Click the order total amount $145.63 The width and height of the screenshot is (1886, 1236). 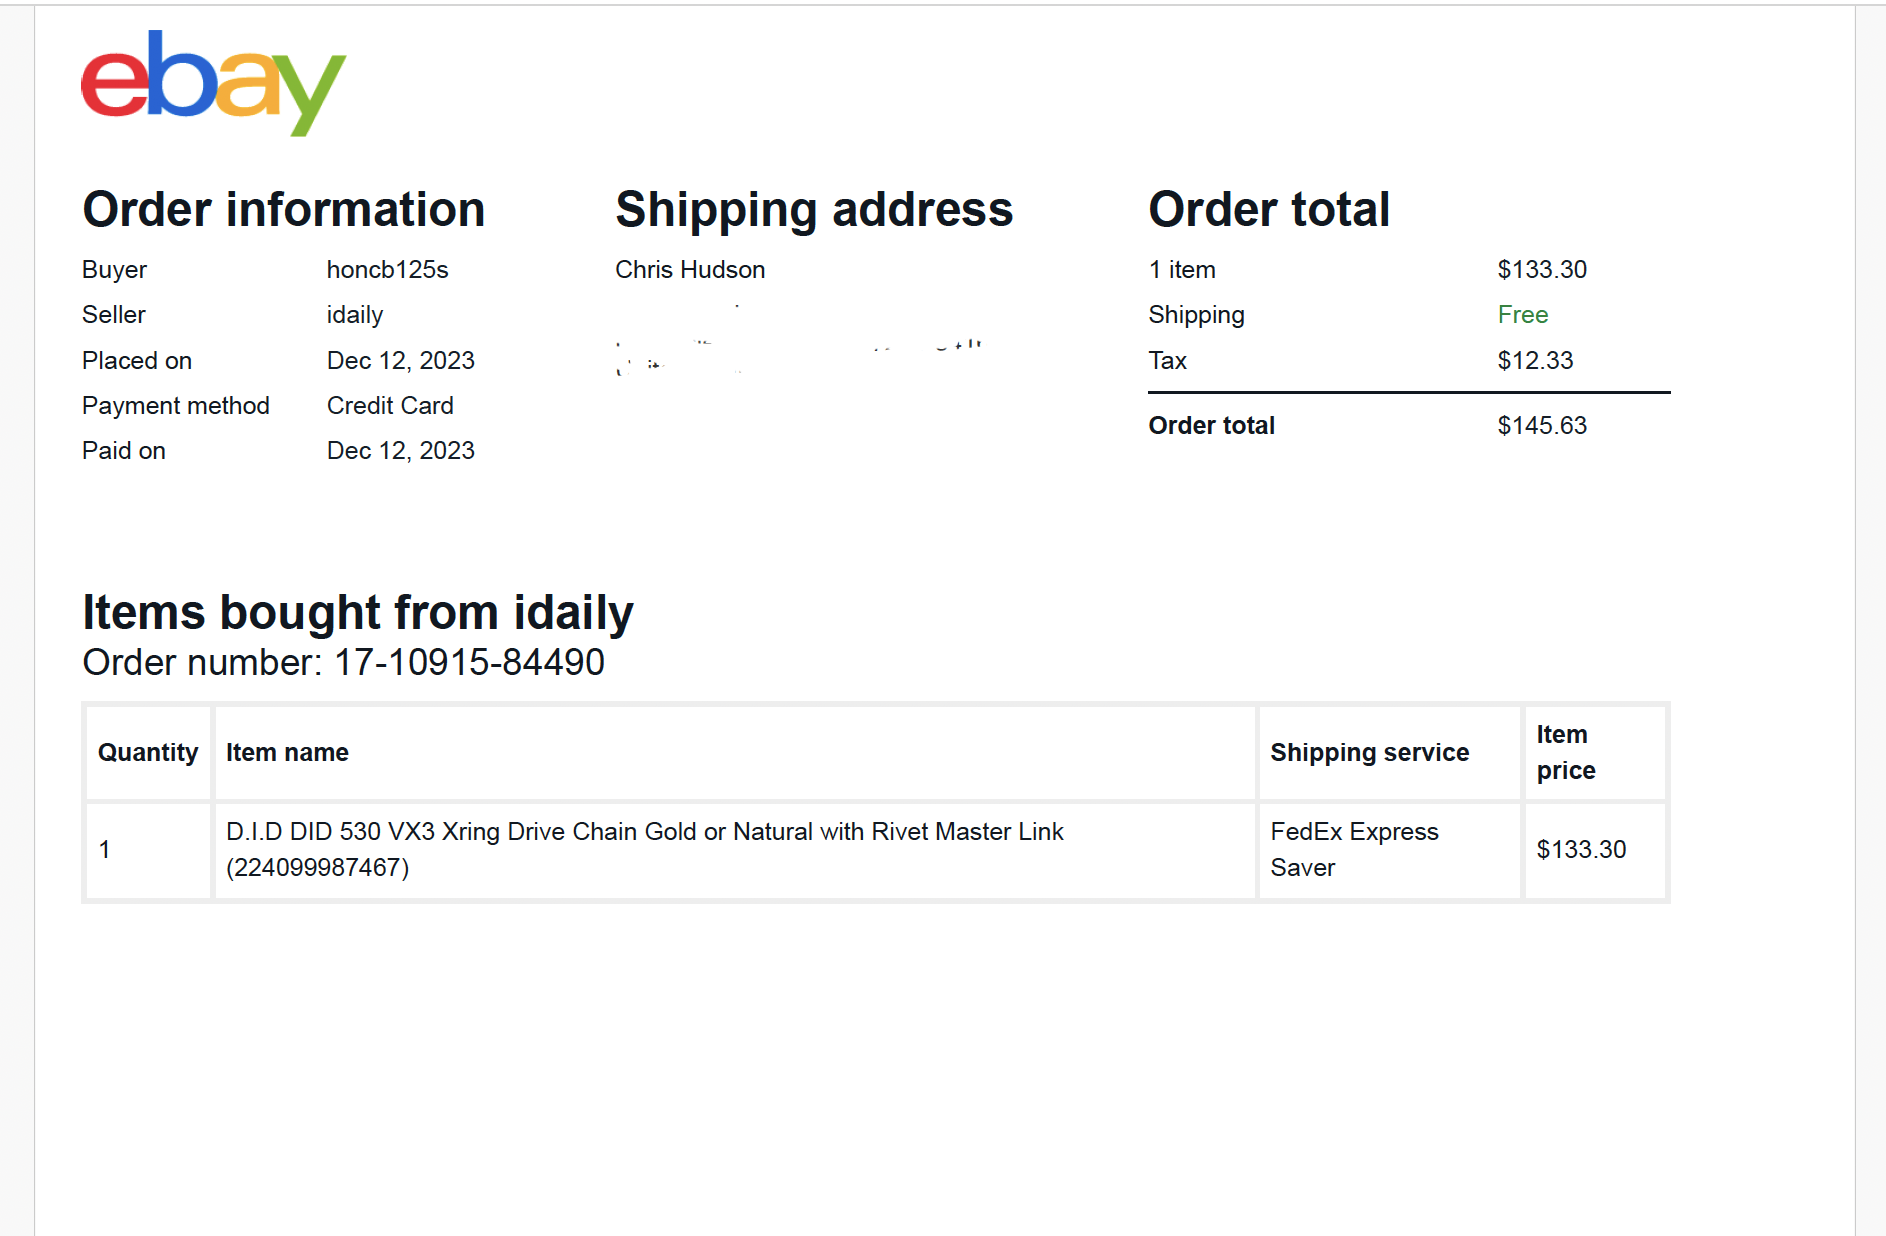(x=1542, y=426)
